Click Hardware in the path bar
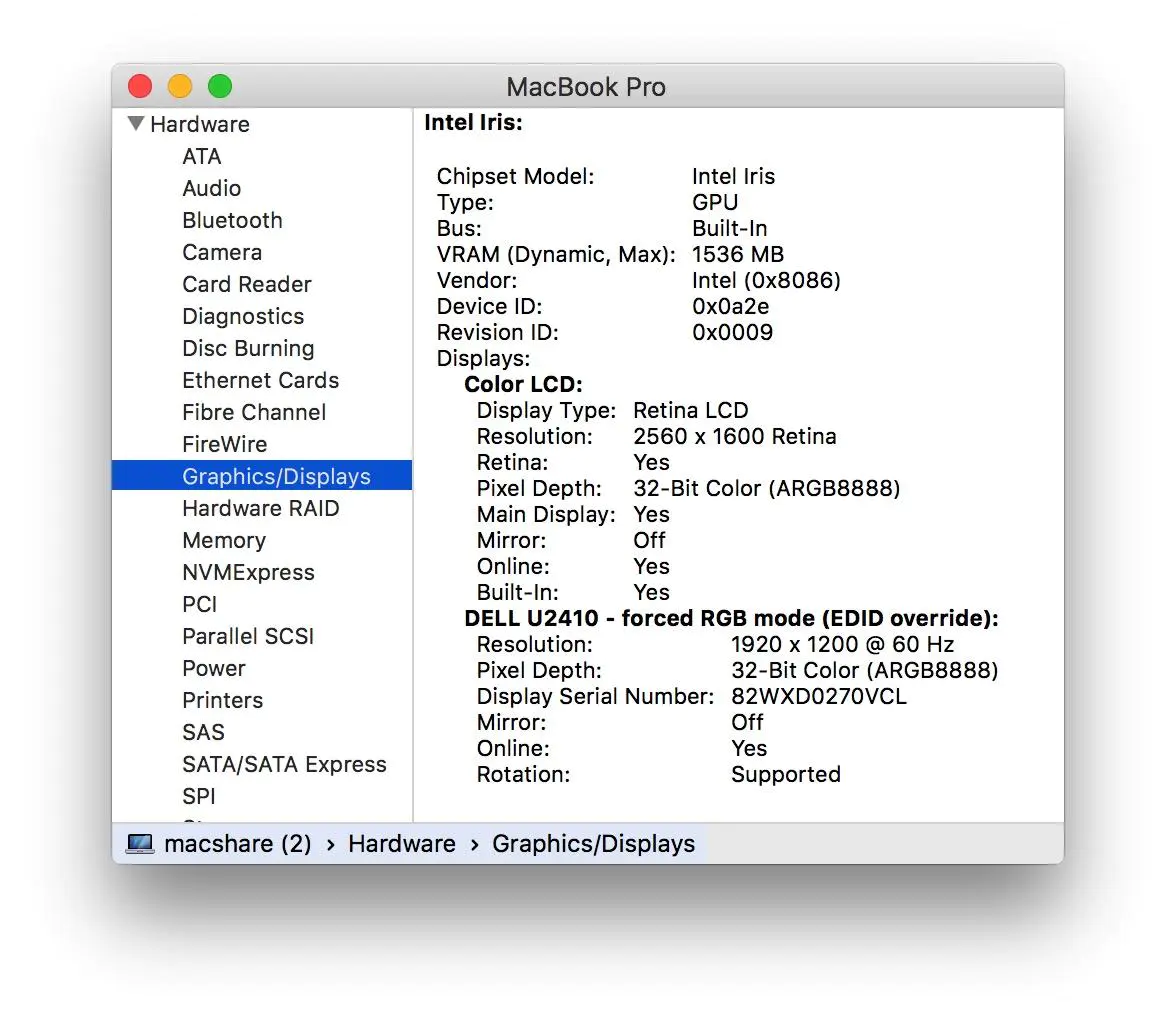 [402, 844]
